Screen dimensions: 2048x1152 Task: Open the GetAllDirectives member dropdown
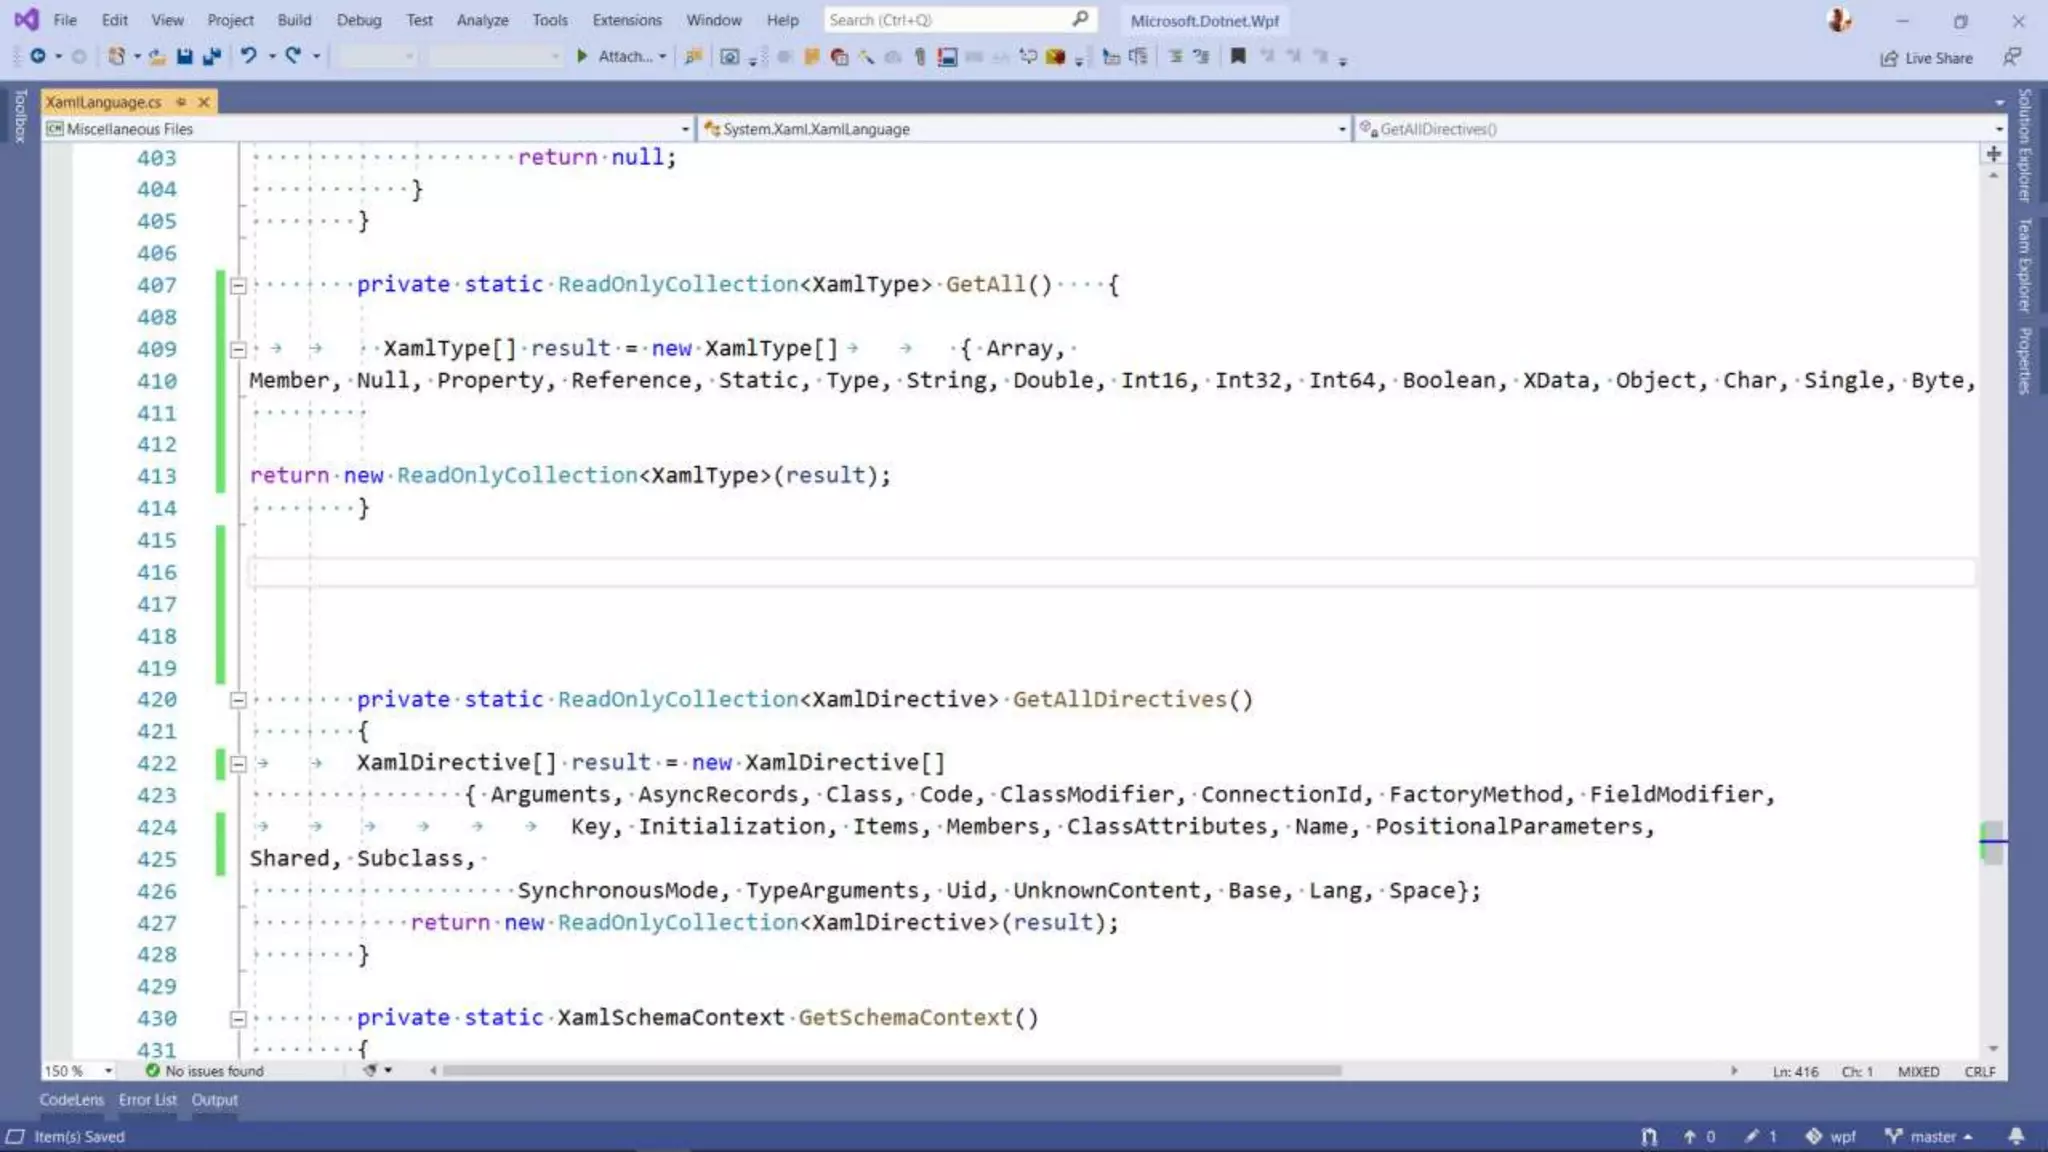(1999, 129)
